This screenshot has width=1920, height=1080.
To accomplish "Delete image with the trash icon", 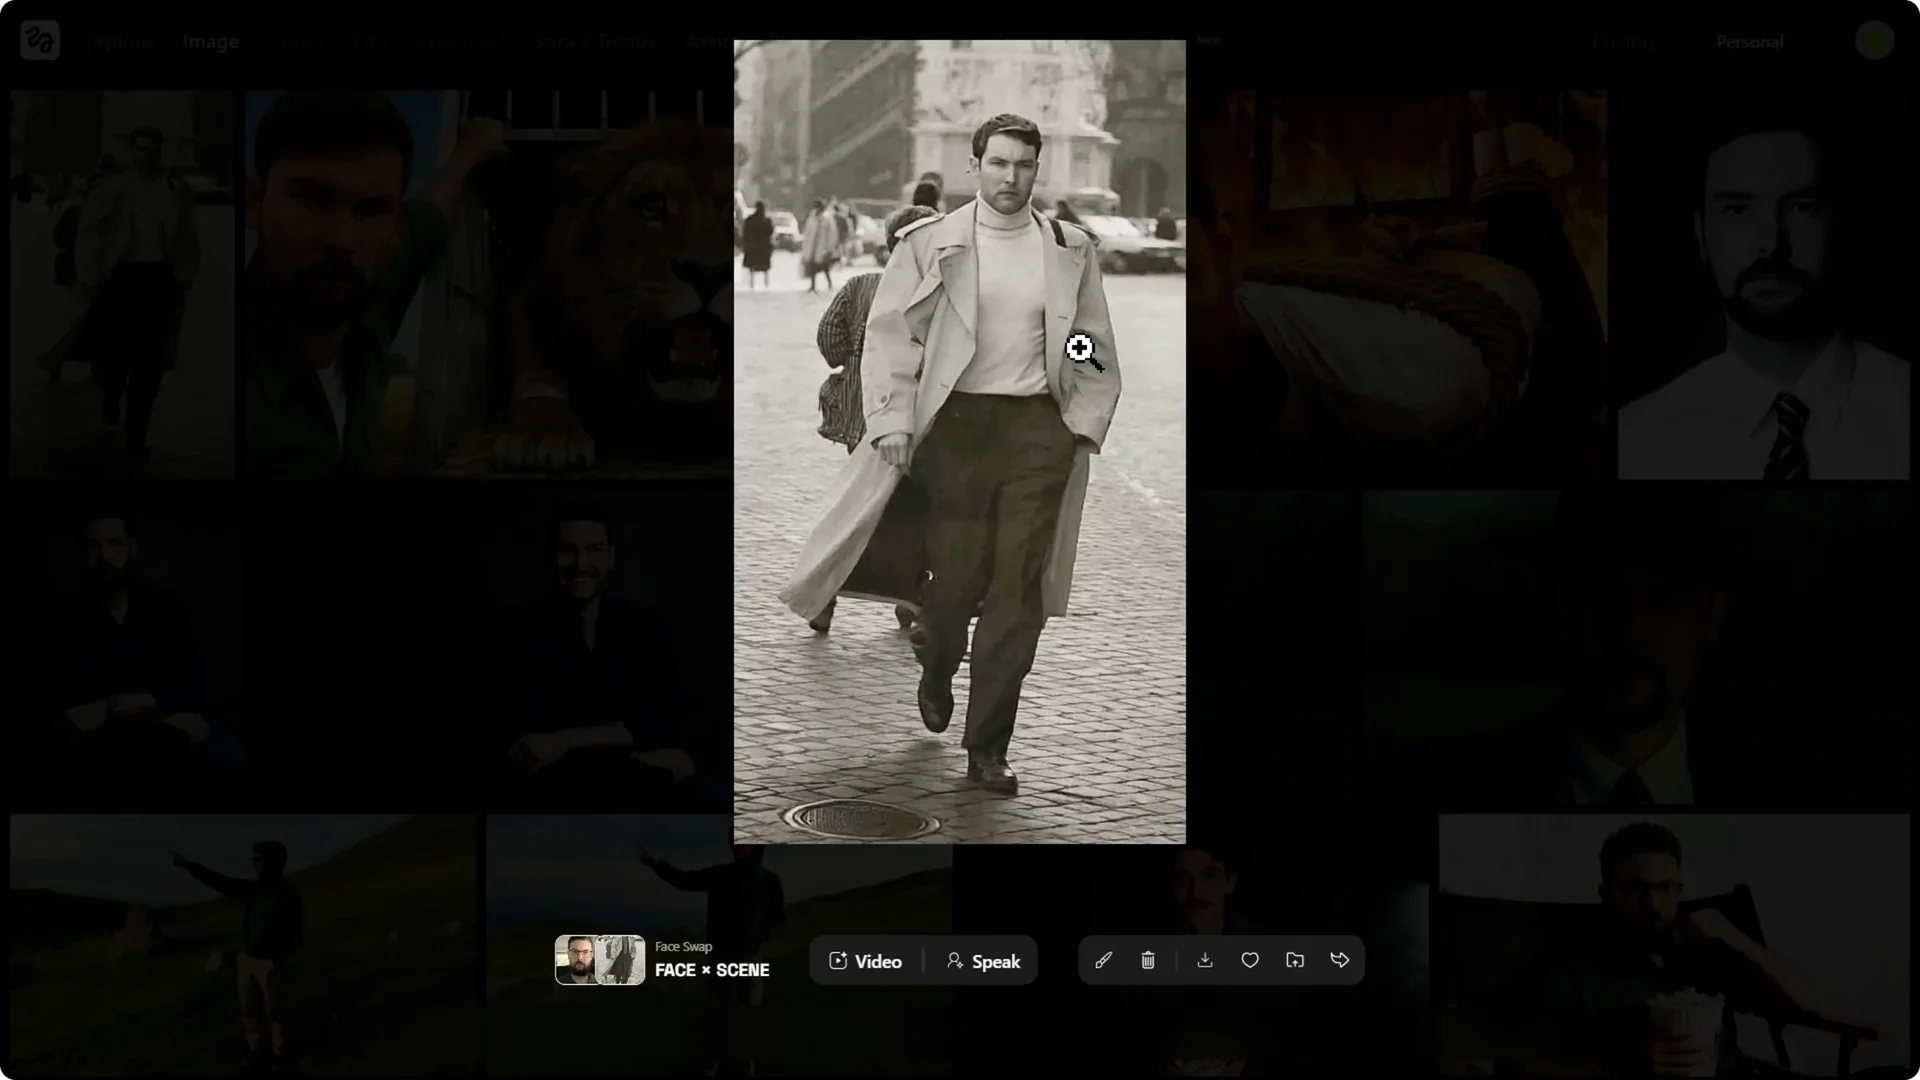I will tap(1148, 961).
